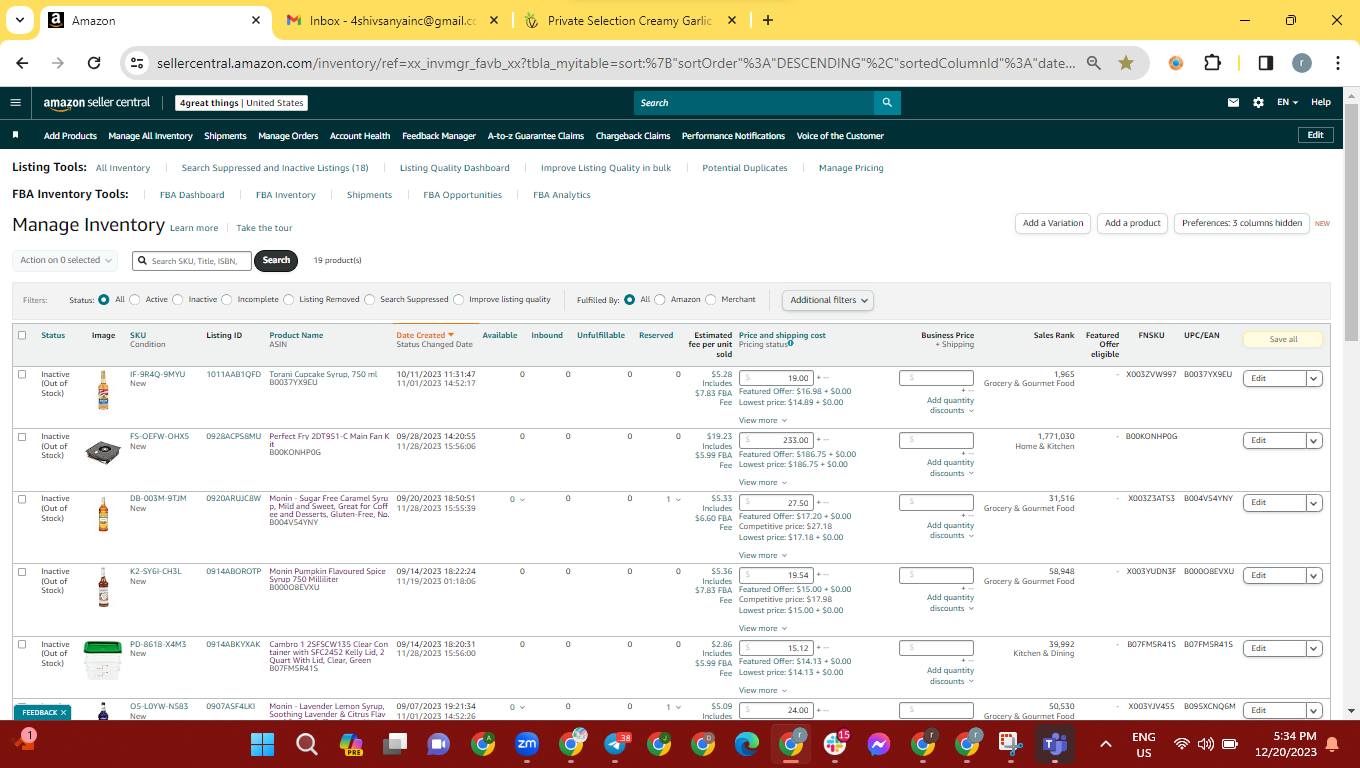Open Account Health in the nav bar

[x=360, y=136]
